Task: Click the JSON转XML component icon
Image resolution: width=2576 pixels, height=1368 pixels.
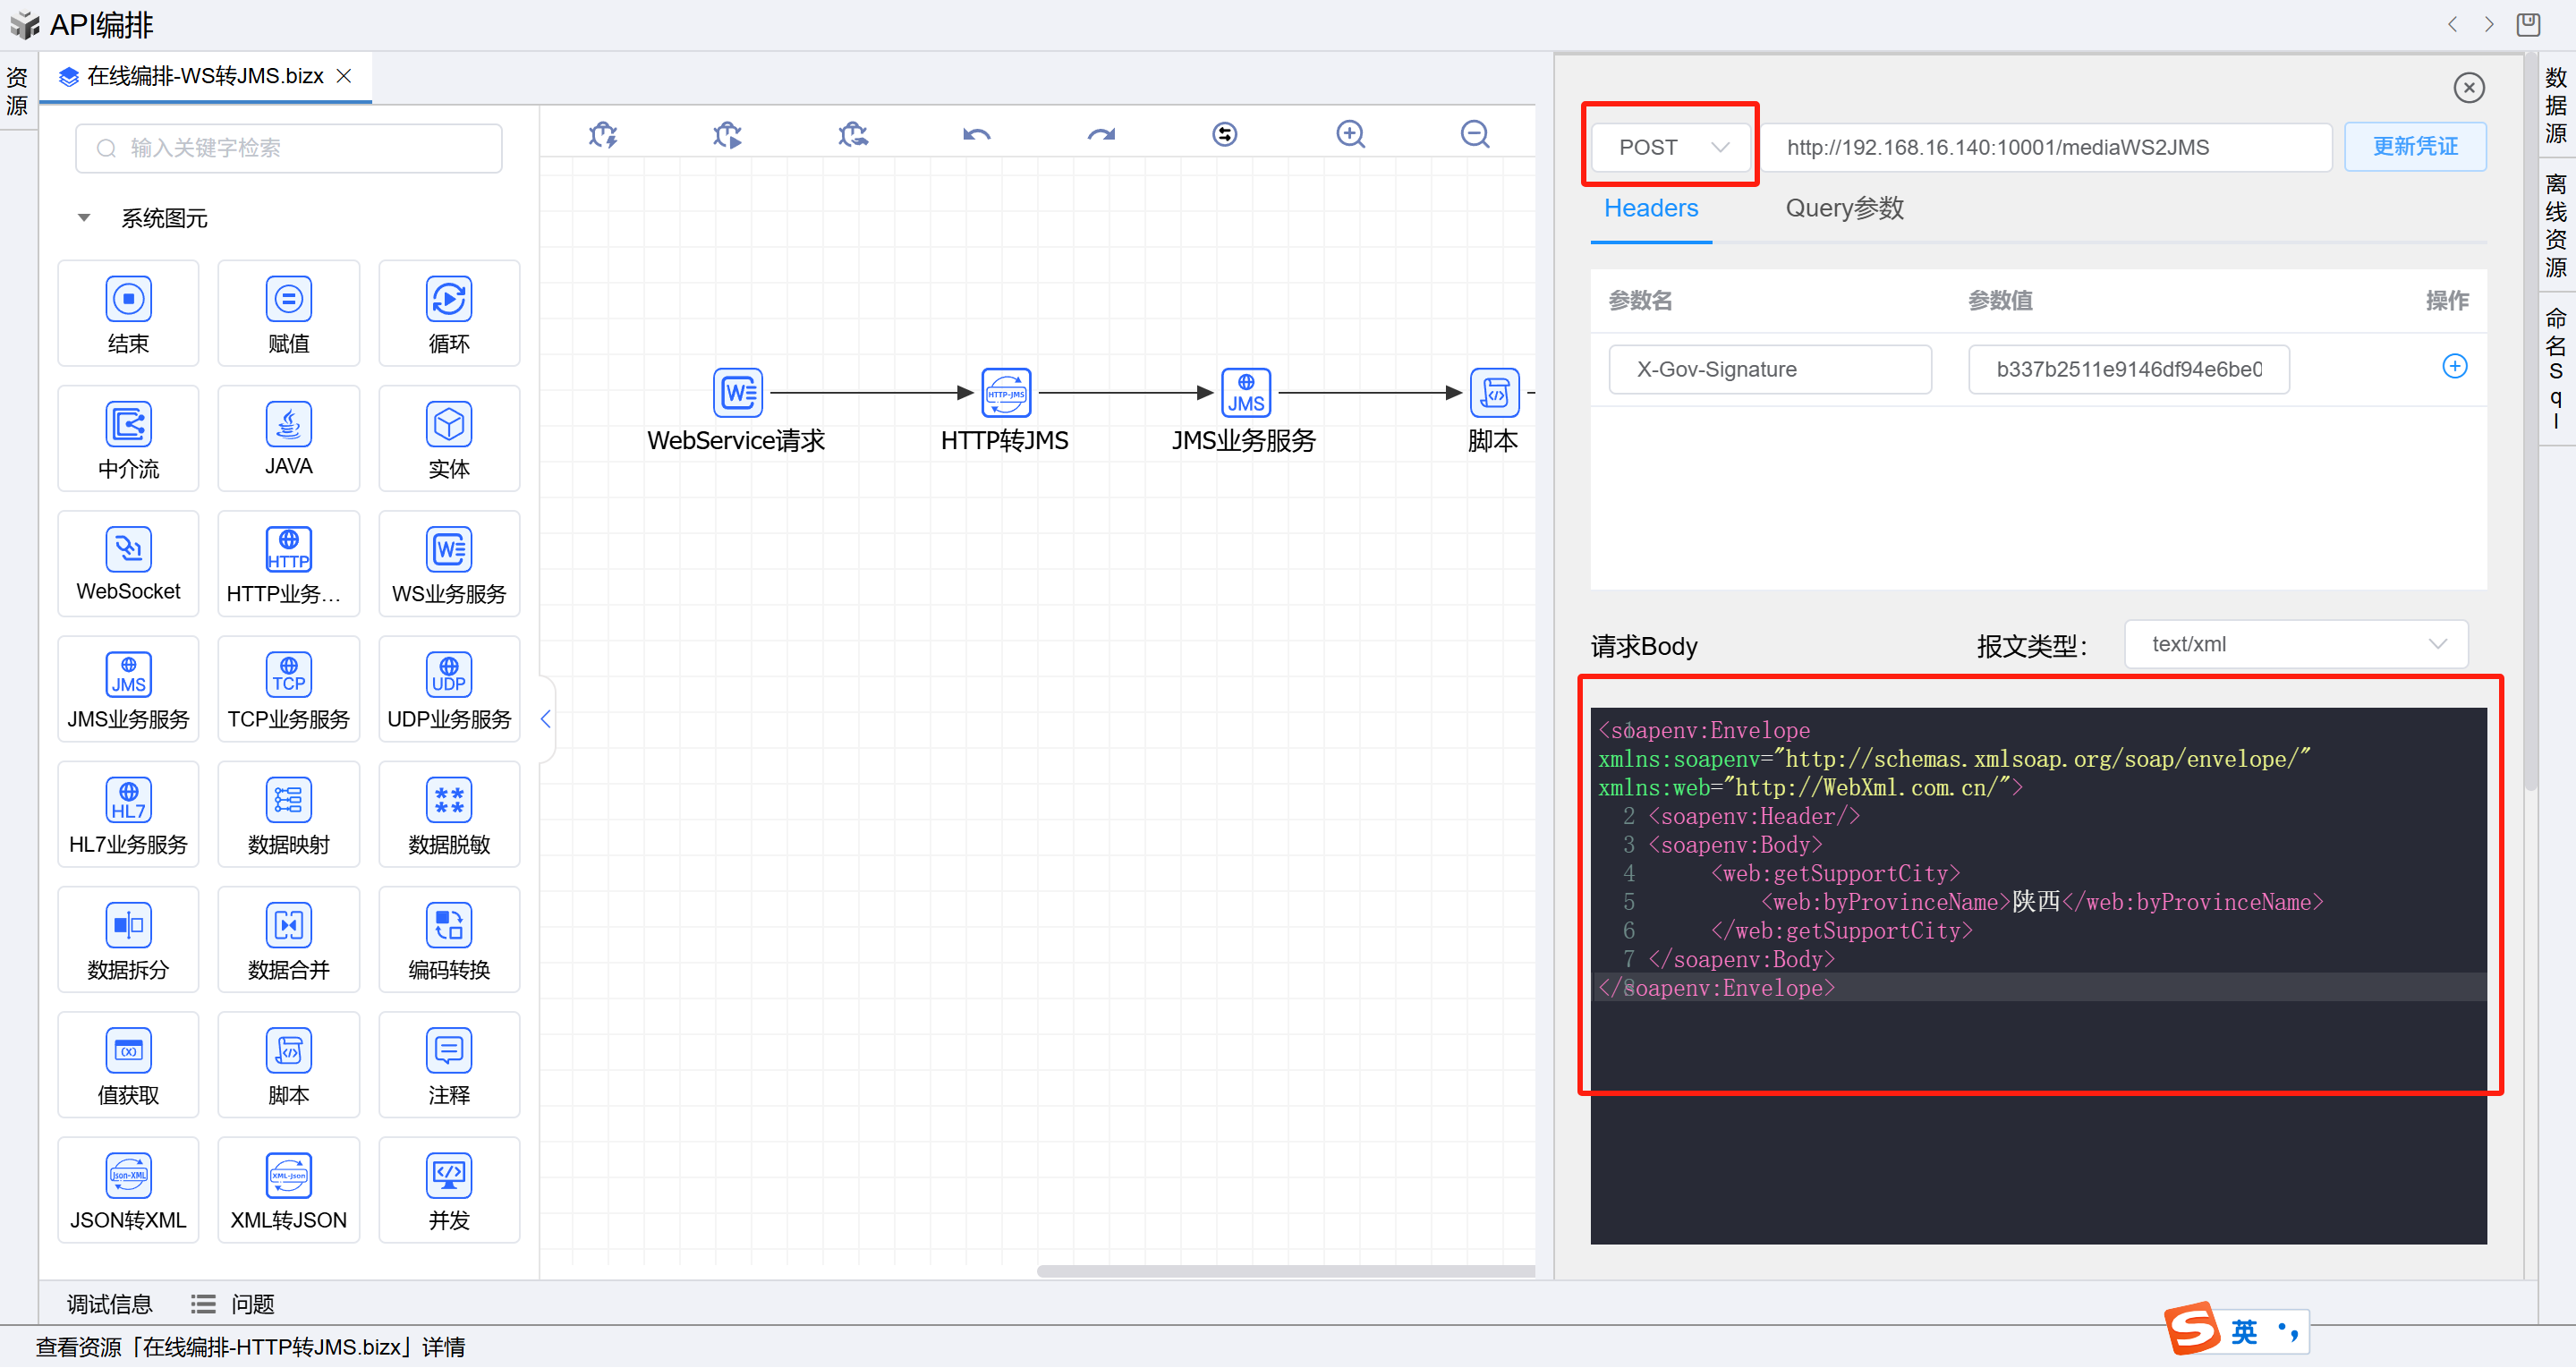Action: click(128, 1176)
